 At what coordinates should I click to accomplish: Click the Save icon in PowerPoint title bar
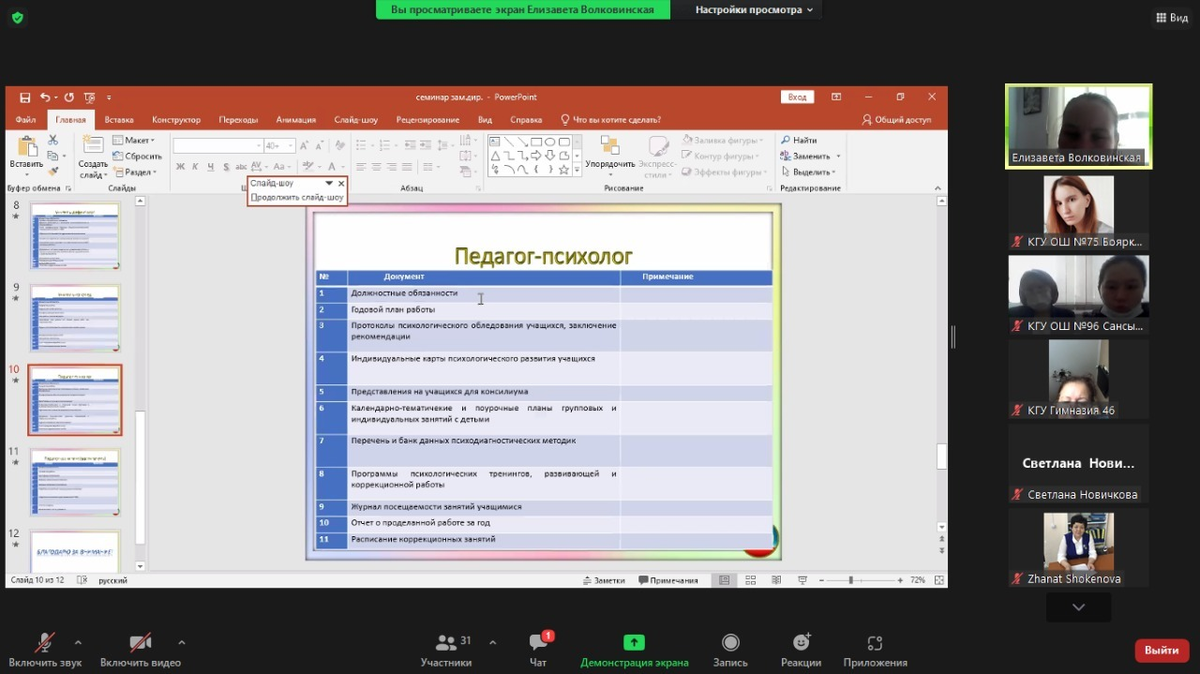[x=25, y=98]
